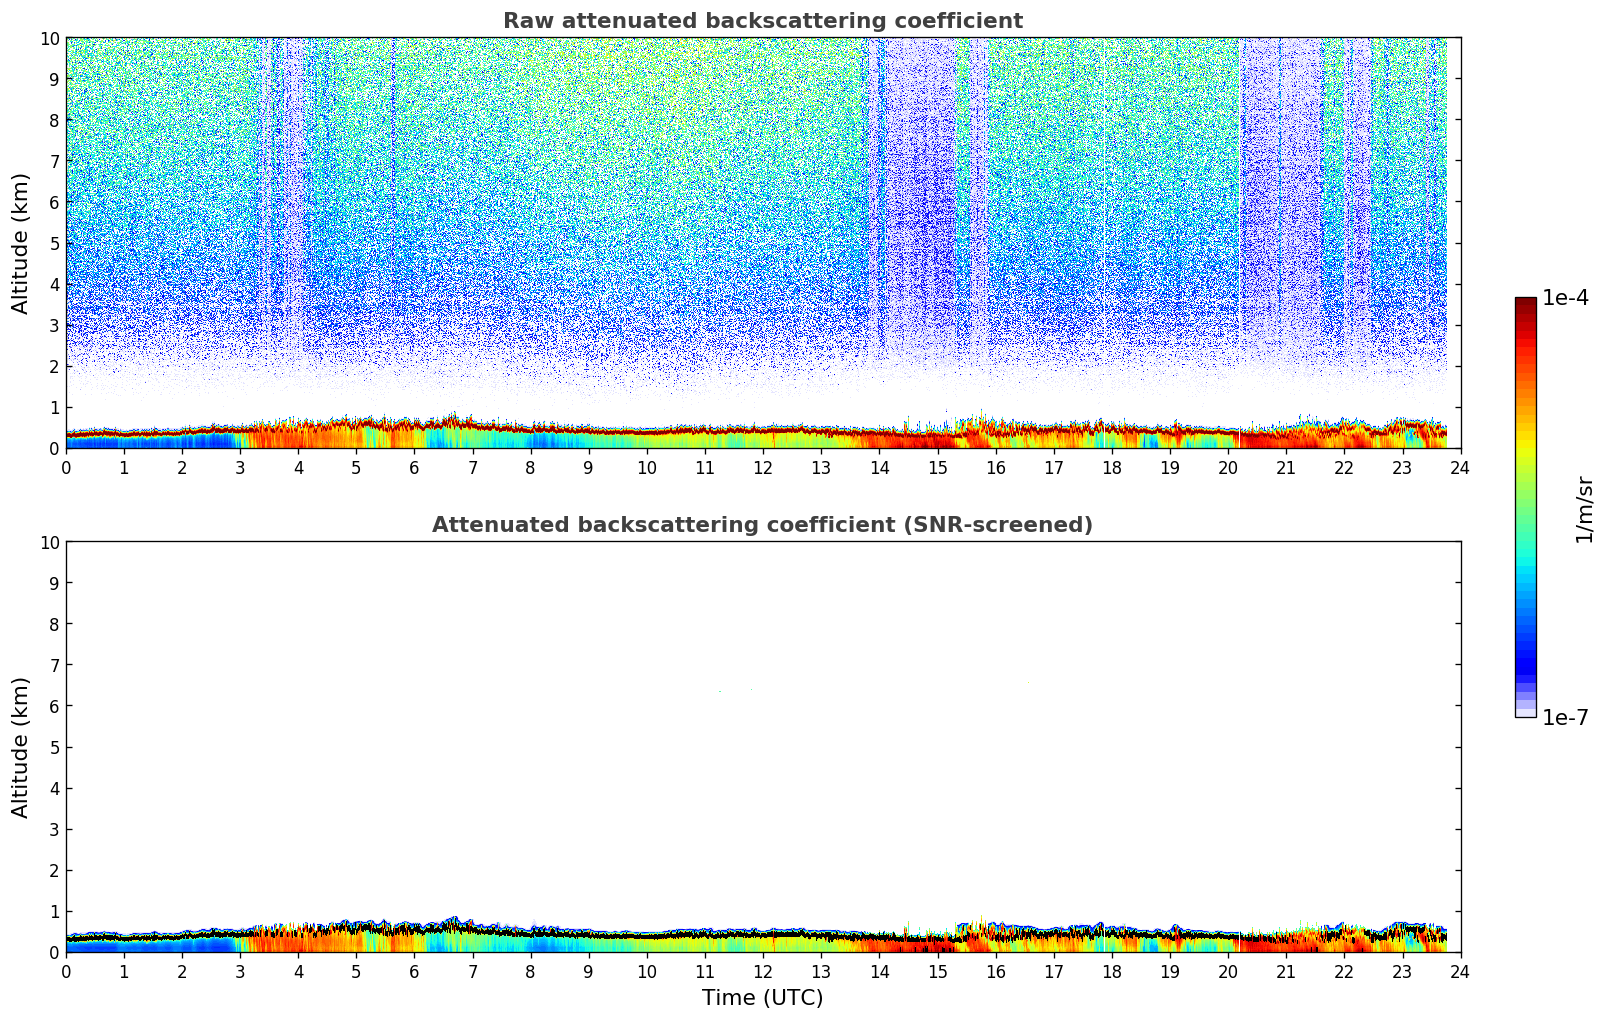Click the pale signal gap near 15 UTC in raw plot
The height and width of the screenshot is (1020, 1606).
[x=920, y=200]
